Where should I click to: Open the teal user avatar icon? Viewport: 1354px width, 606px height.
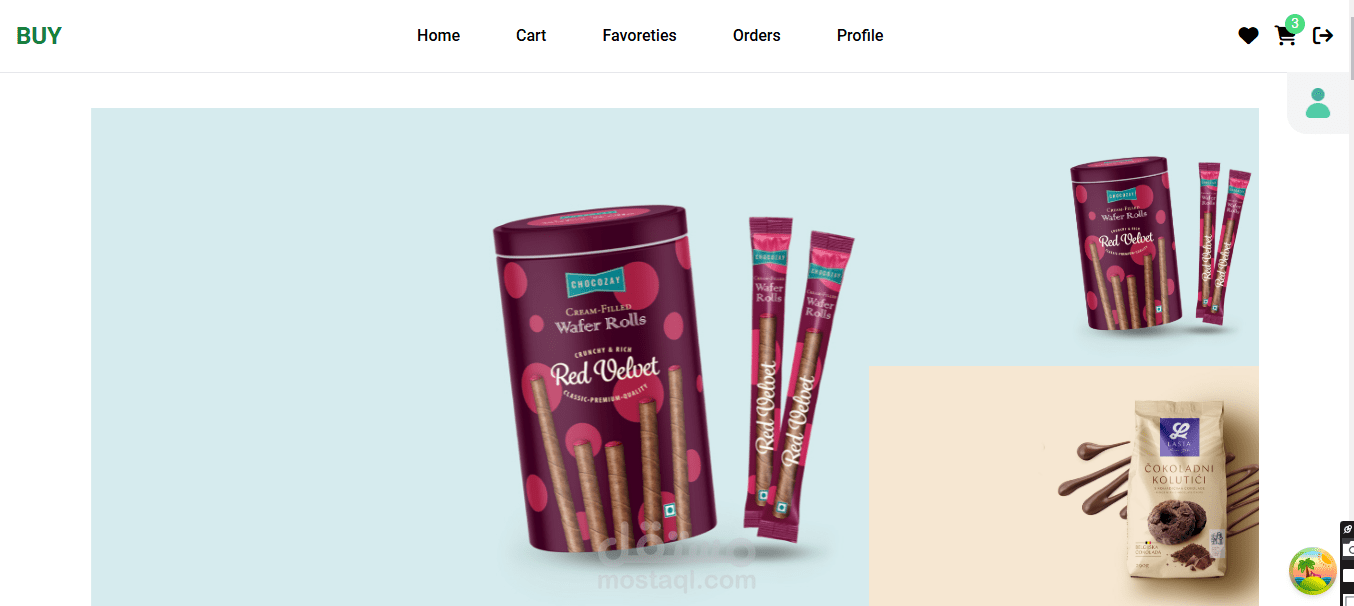coord(1318,103)
